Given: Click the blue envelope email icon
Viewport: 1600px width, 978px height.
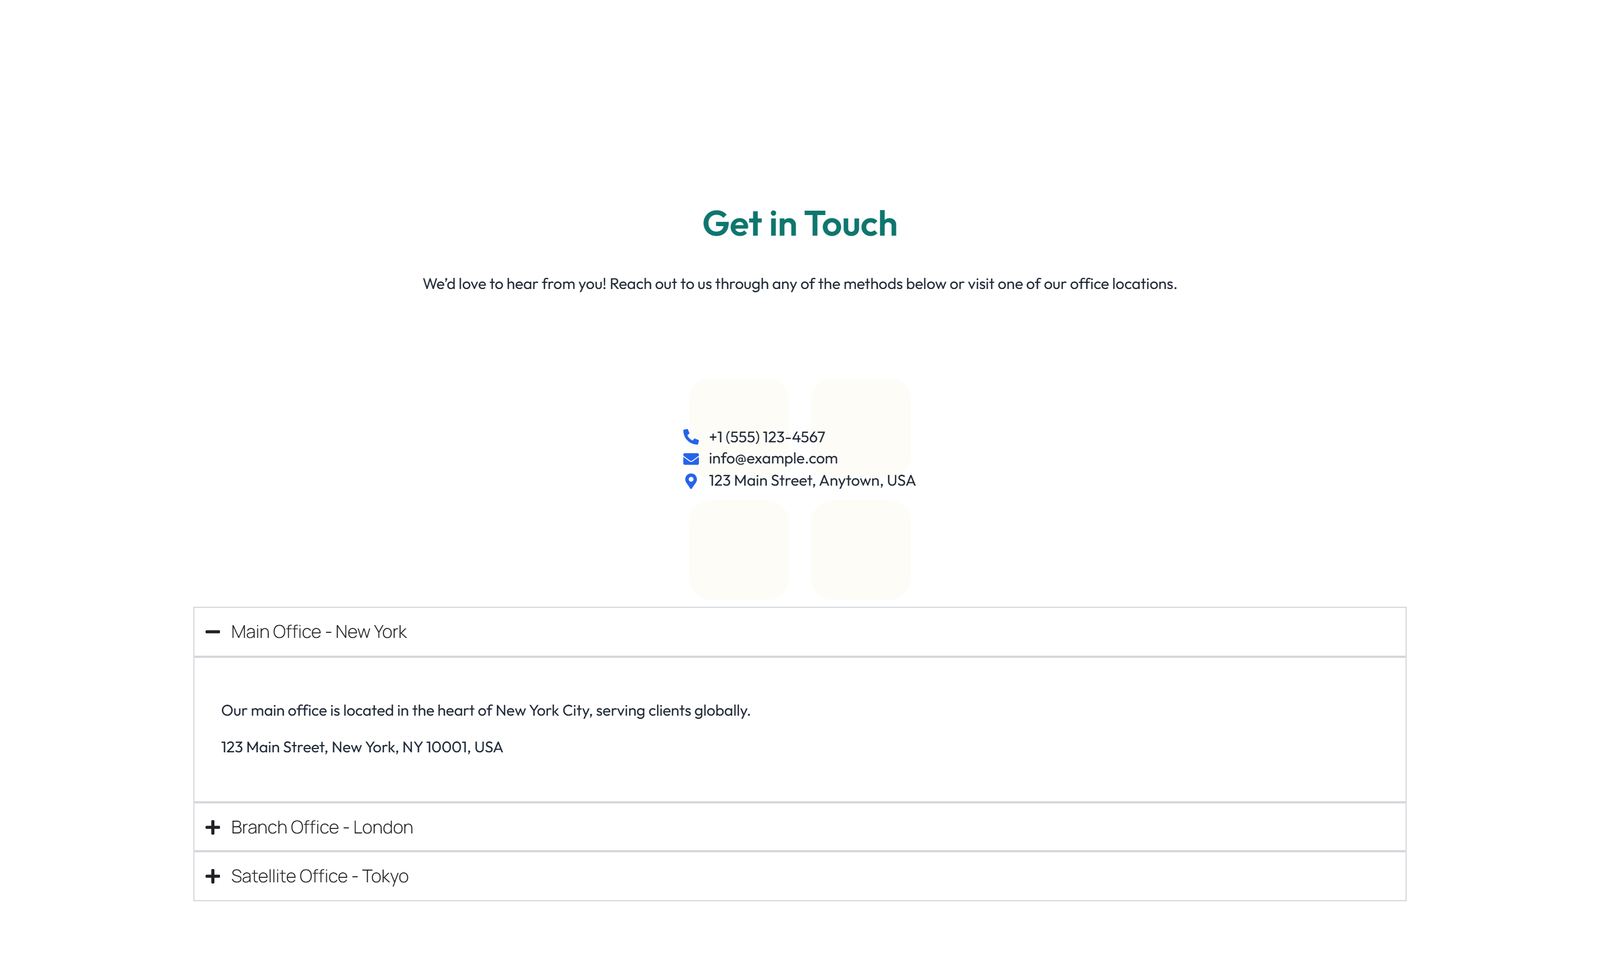Looking at the screenshot, I should (x=691, y=458).
